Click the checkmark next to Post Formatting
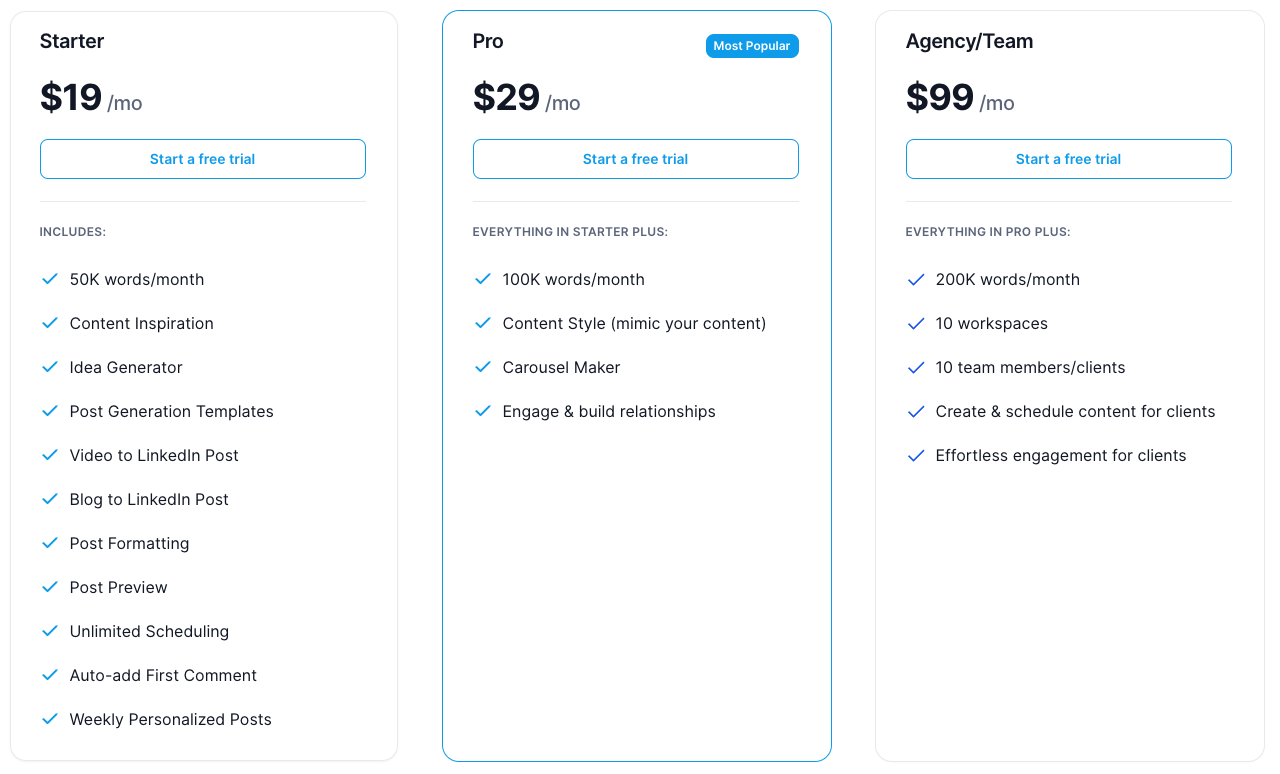The height and width of the screenshot is (774, 1280). tap(50, 543)
